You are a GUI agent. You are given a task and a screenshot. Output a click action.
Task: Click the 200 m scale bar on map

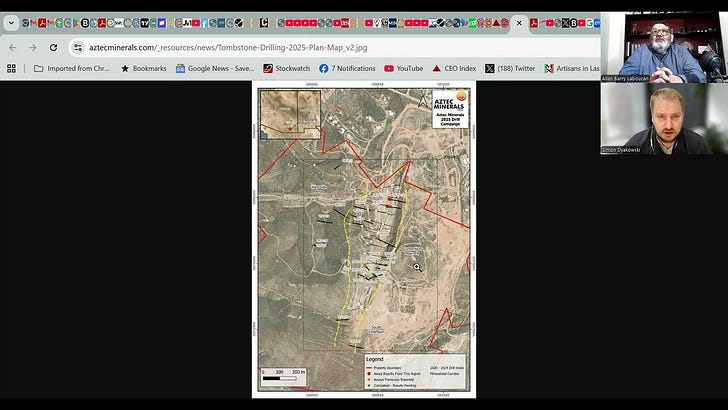click(x=283, y=376)
